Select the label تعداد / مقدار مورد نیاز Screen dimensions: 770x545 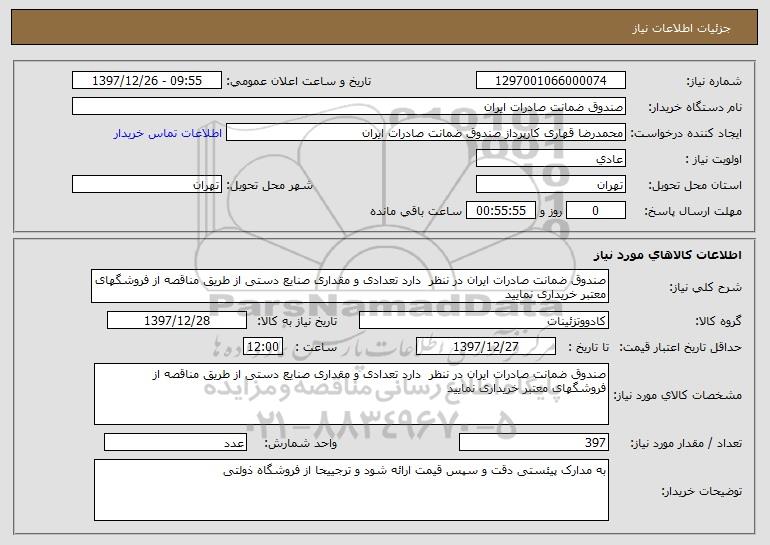[x=686, y=443]
